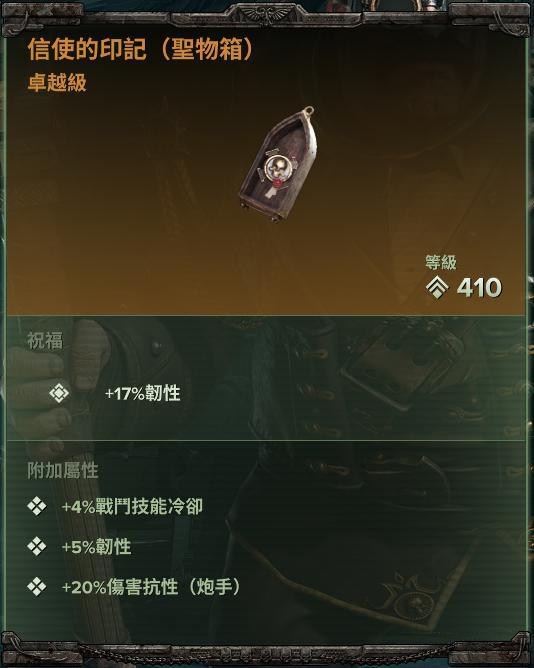Screen dimensions: 534x668
Task: Click the pendant ring atop the reliquary
Action: point(309,111)
